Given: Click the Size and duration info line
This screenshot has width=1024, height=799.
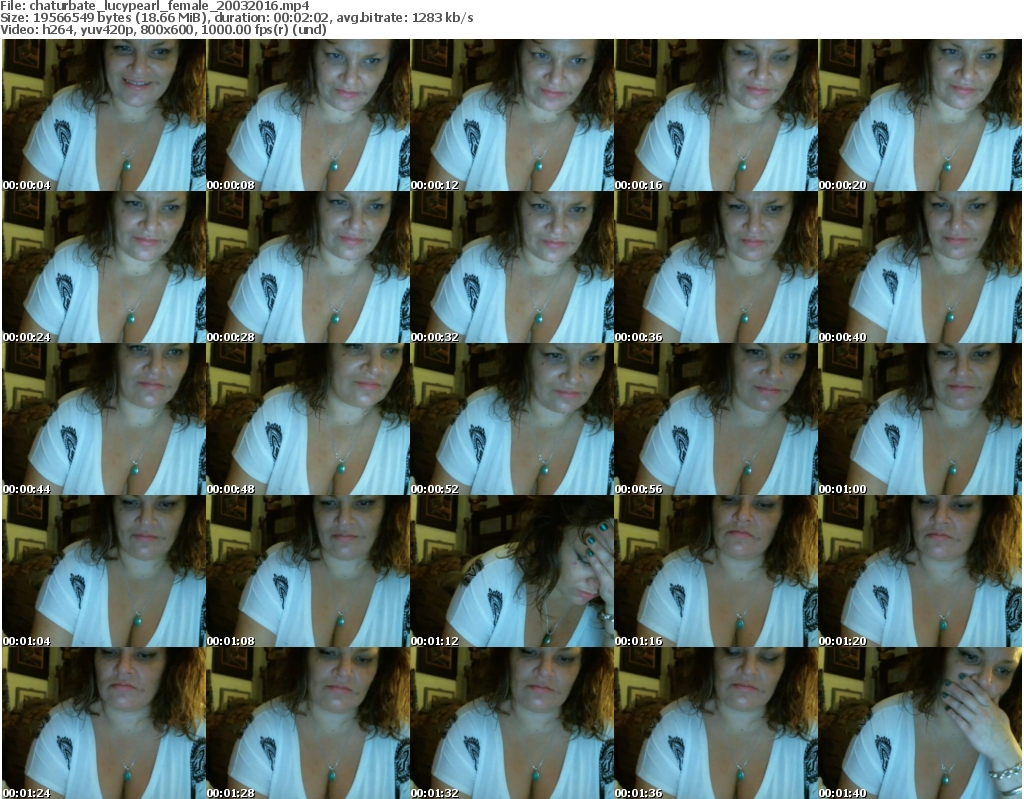Looking at the screenshot, I should [x=236, y=18].
